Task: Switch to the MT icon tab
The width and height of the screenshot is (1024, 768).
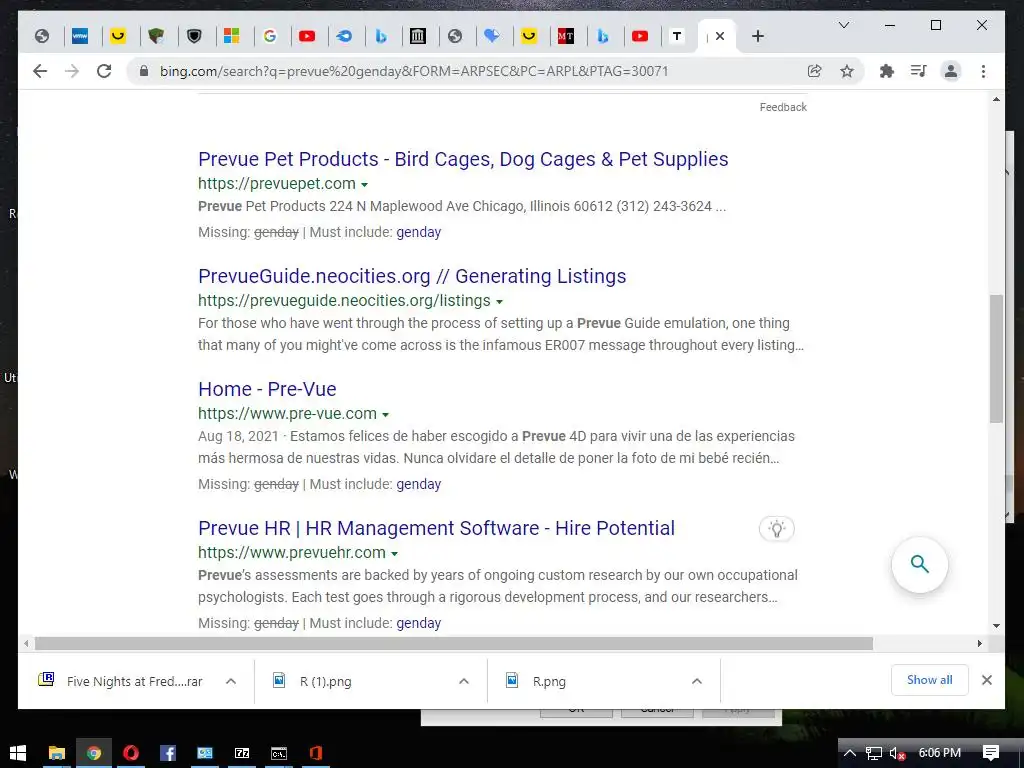Action: (x=566, y=37)
